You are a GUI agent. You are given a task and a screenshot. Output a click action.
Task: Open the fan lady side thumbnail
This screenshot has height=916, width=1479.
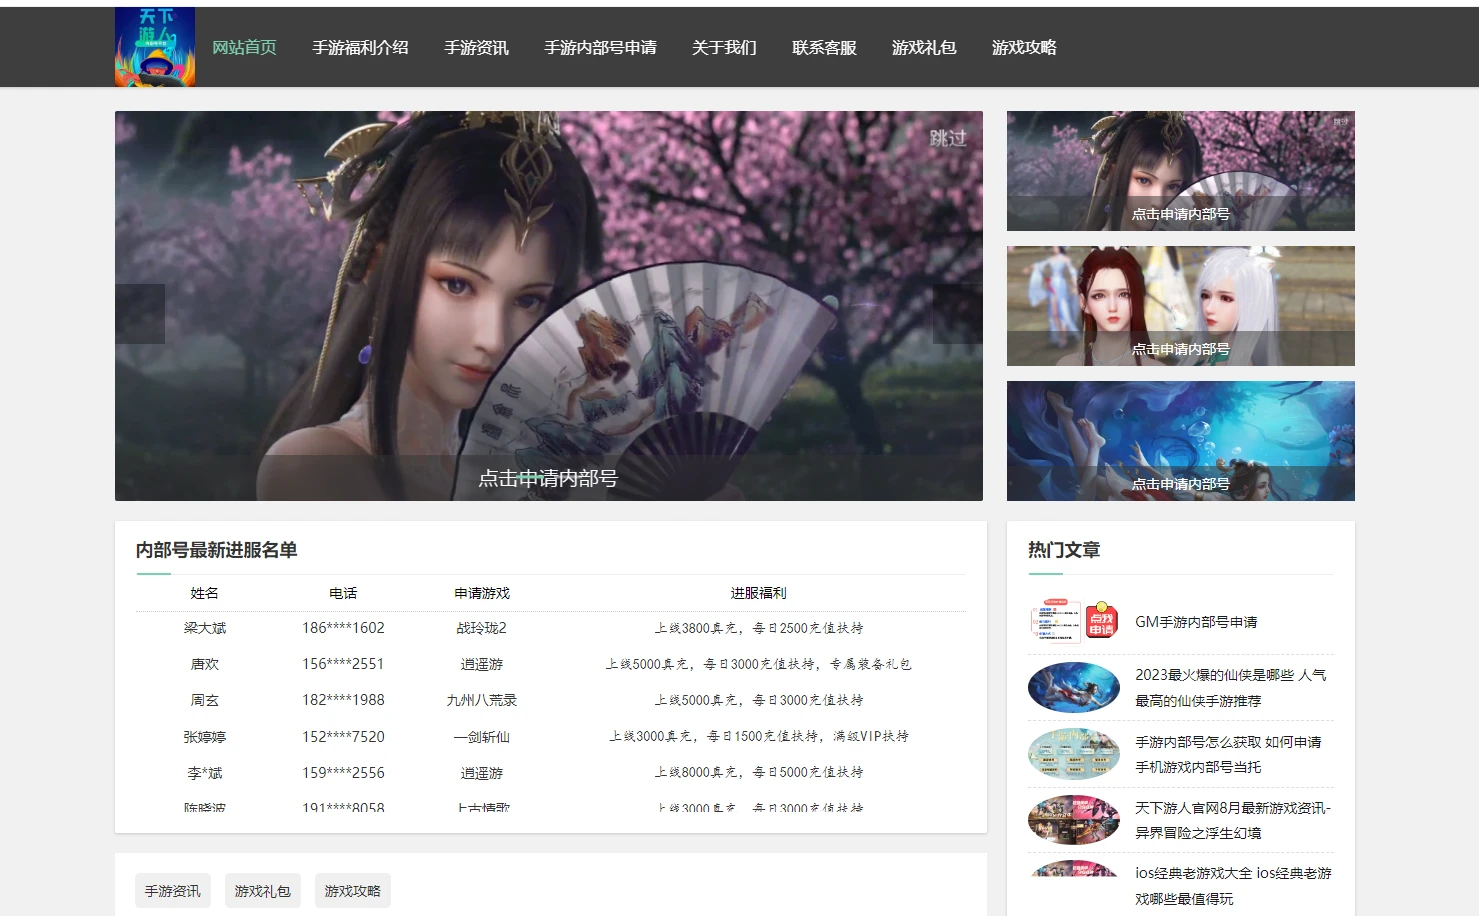pos(1181,171)
